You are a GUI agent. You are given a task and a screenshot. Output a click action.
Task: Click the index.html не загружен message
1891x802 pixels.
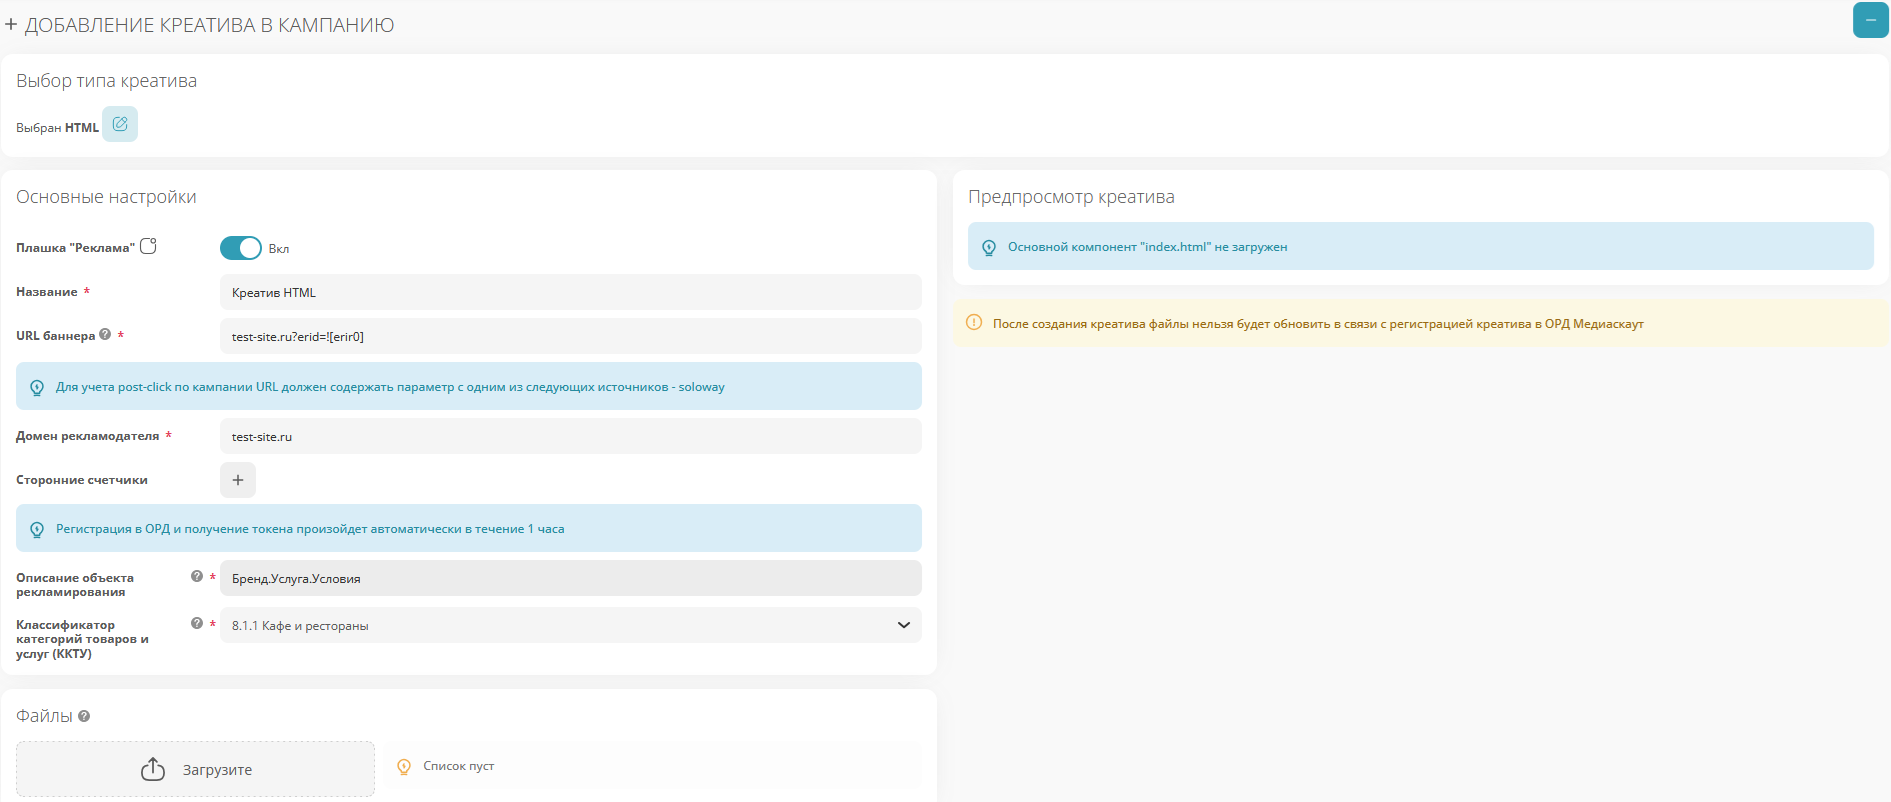point(1147,247)
